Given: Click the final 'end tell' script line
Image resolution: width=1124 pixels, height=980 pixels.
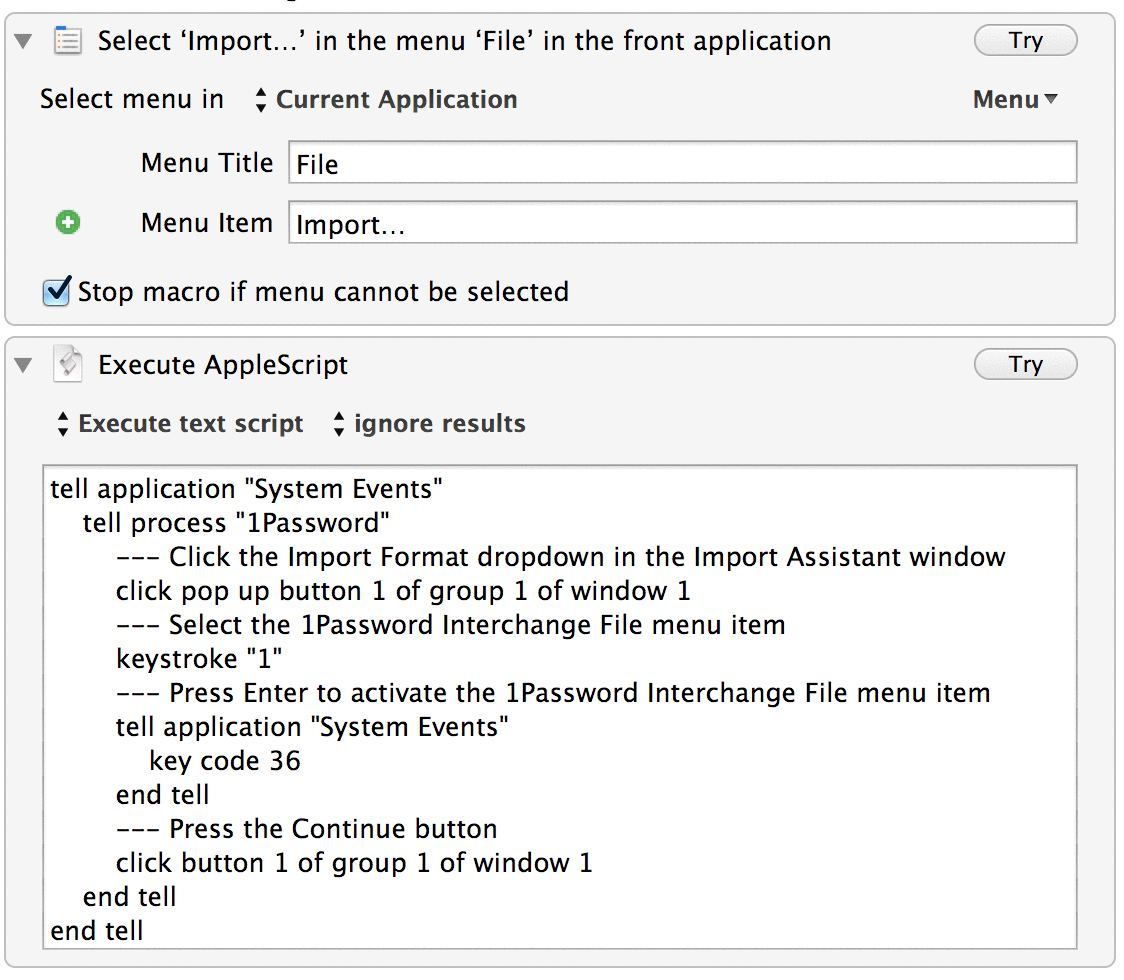Looking at the screenshot, I should (97, 931).
